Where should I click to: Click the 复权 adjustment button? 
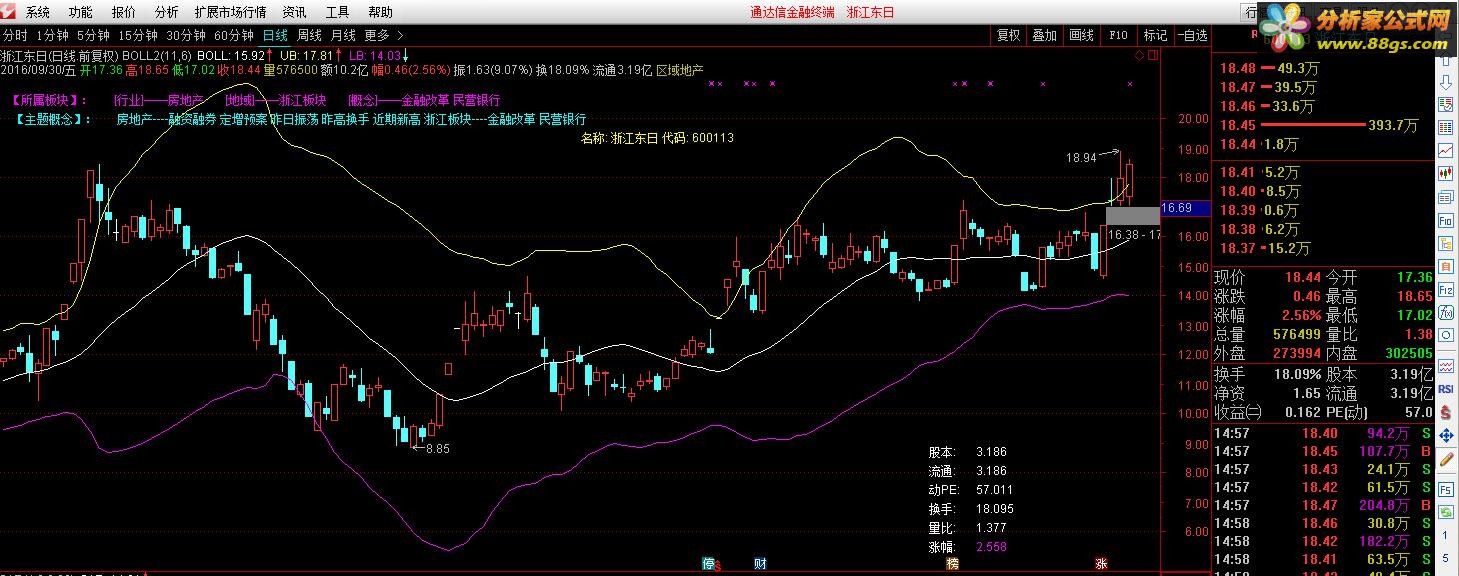[1009, 35]
